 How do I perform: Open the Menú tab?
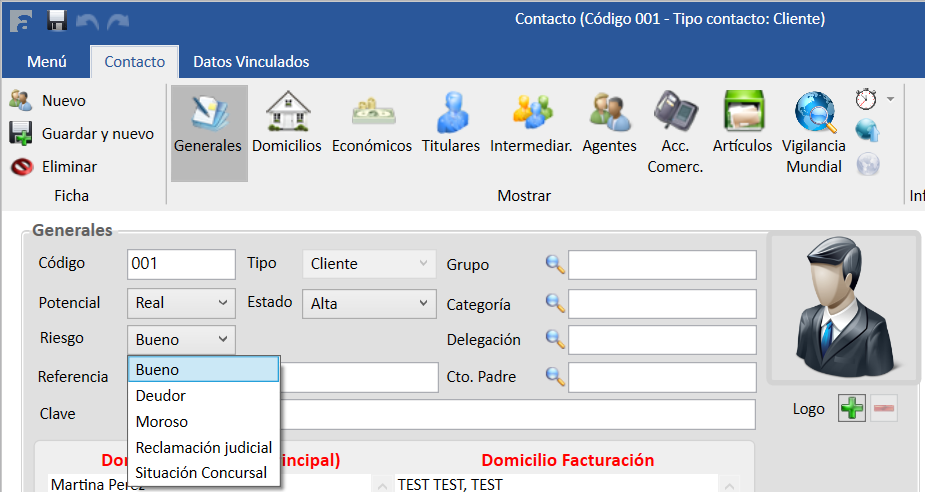47,62
